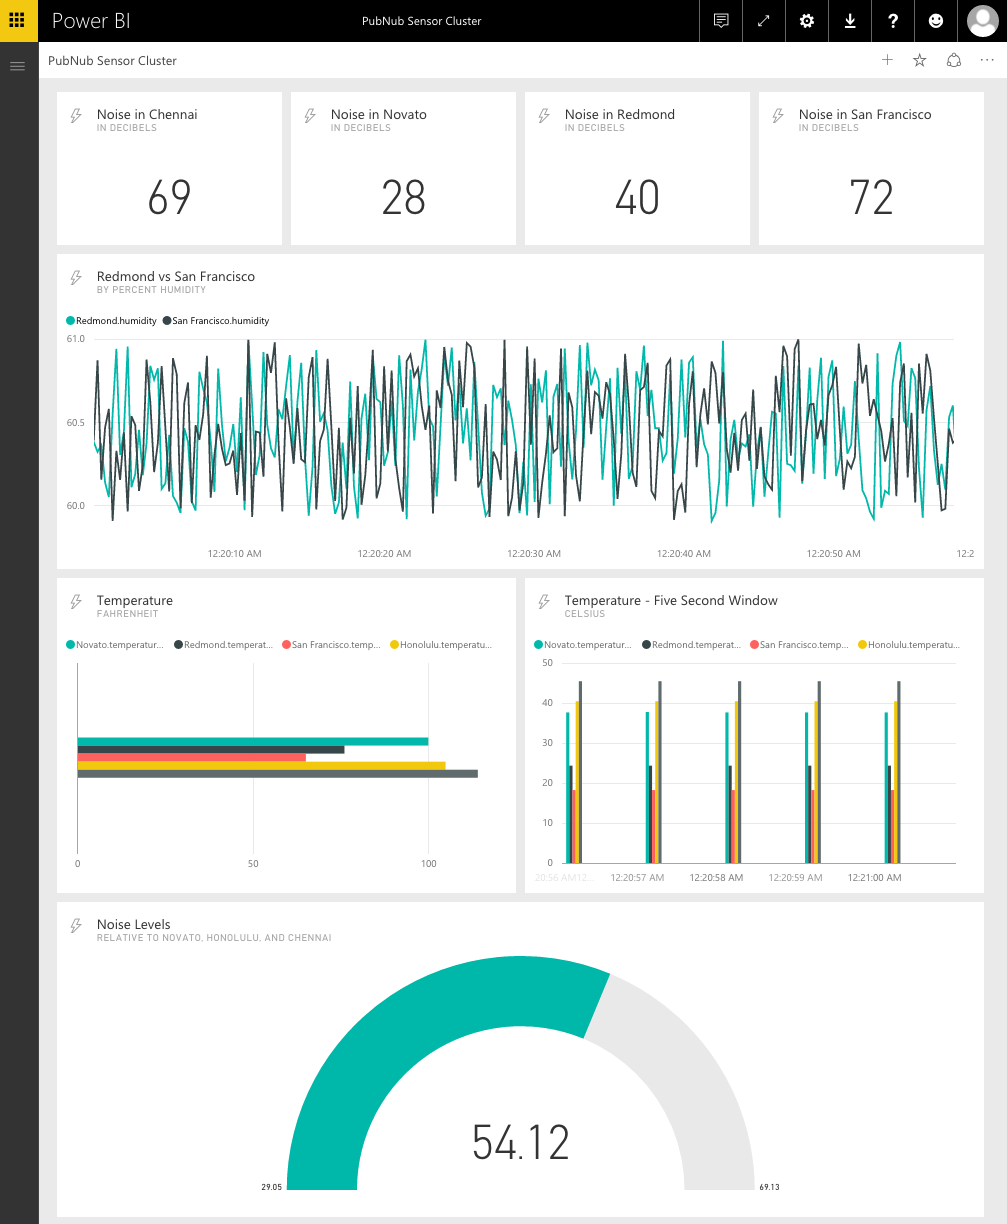Add a tile using the plus icon

tap(887, 61)
